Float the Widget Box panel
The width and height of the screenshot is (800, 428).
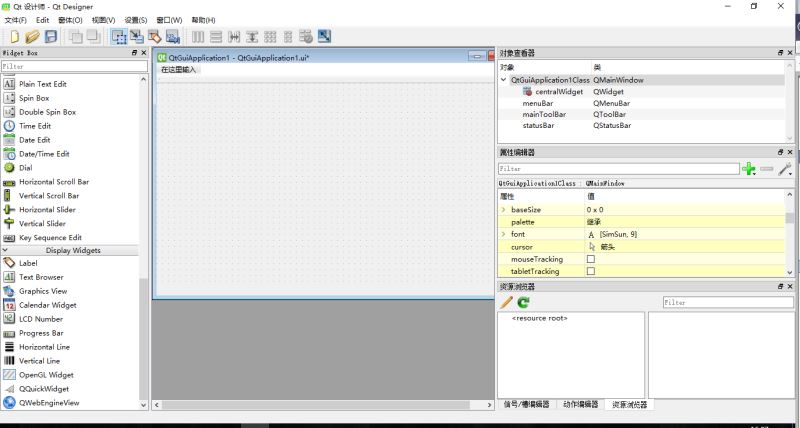click(x=134, y=53)
